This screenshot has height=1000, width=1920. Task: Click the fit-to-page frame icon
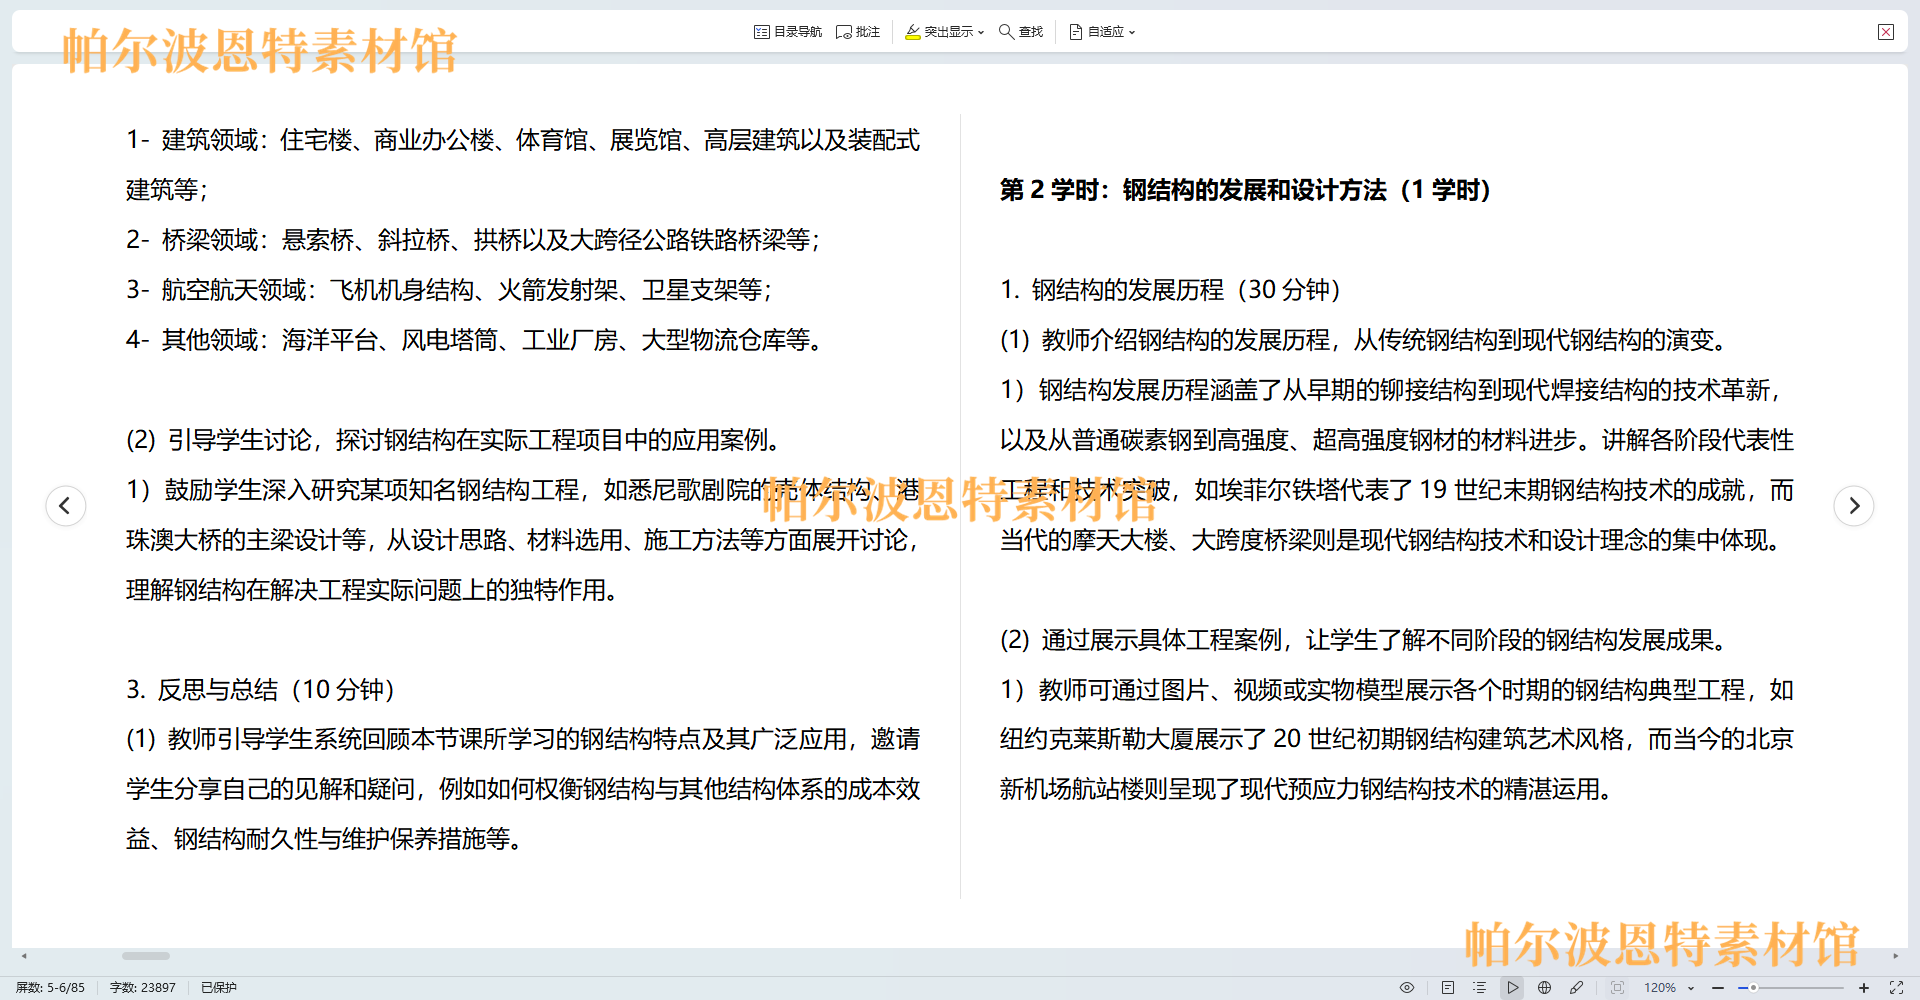pos(1617,988)
